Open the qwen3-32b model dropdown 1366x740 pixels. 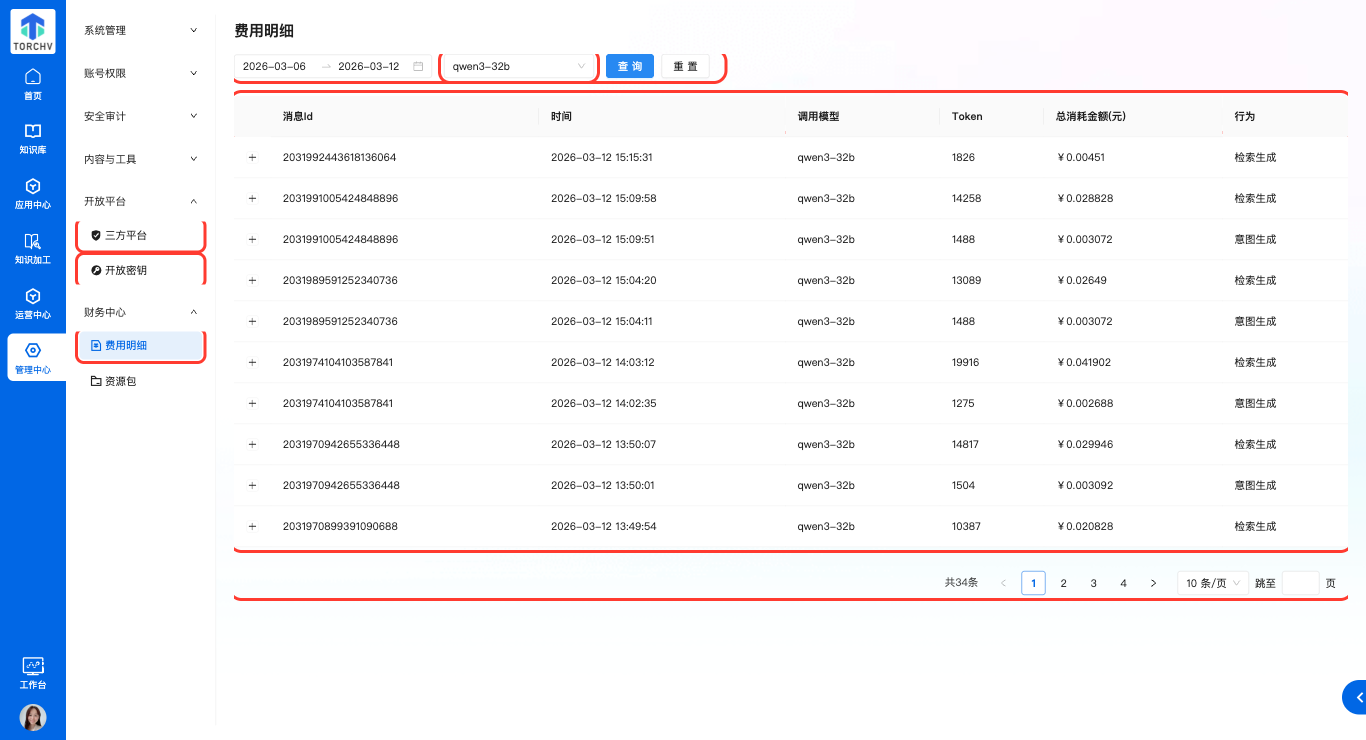tap(519, 67)
